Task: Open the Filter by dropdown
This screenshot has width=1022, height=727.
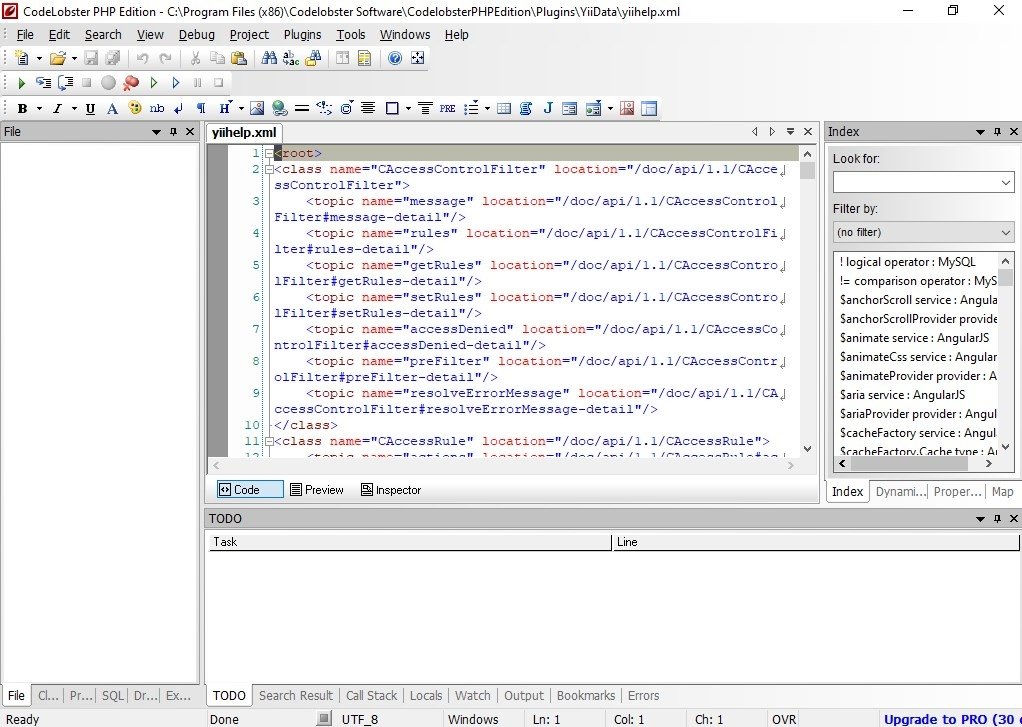Action: pyautogui.click(x=924, y=232)
